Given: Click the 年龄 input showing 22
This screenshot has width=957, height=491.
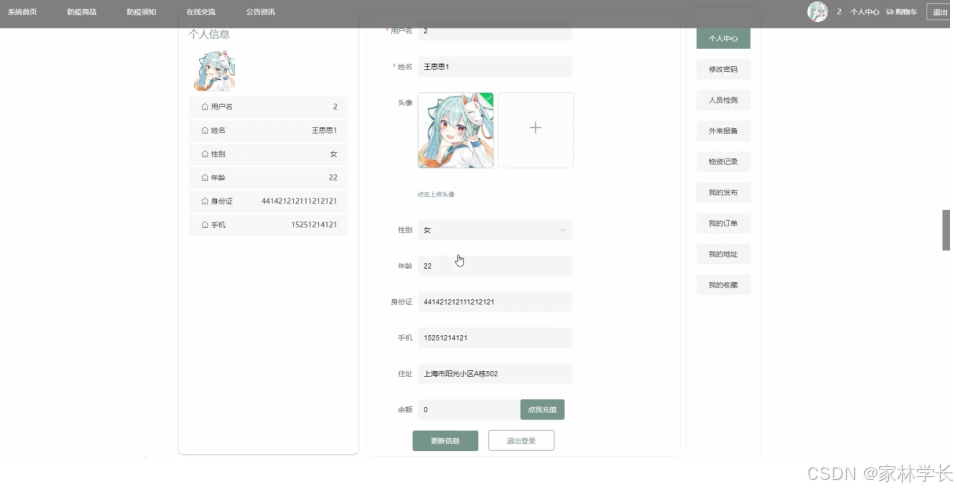Looking at the screenshot, I should [x=494, y=266].
